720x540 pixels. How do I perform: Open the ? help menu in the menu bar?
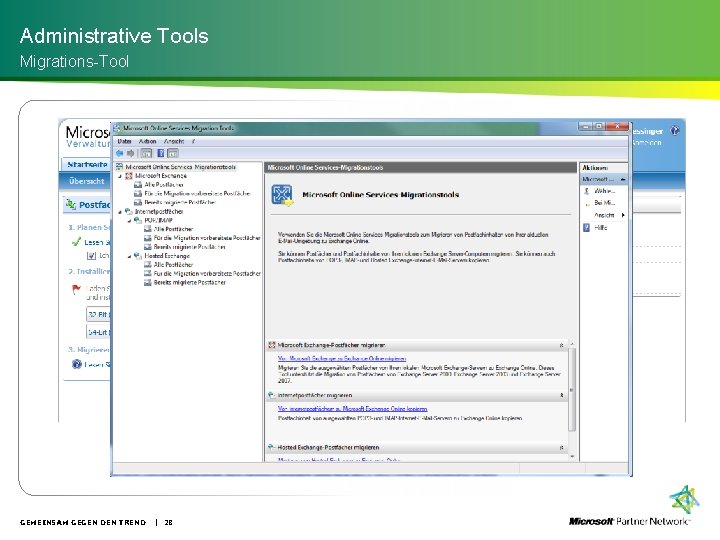click(x=193, y=141)
